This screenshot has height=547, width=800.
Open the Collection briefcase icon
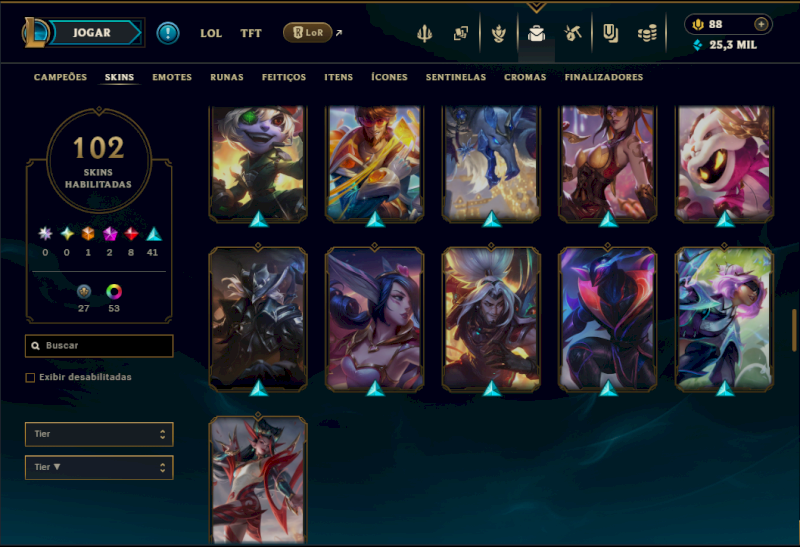pos(536,34)
